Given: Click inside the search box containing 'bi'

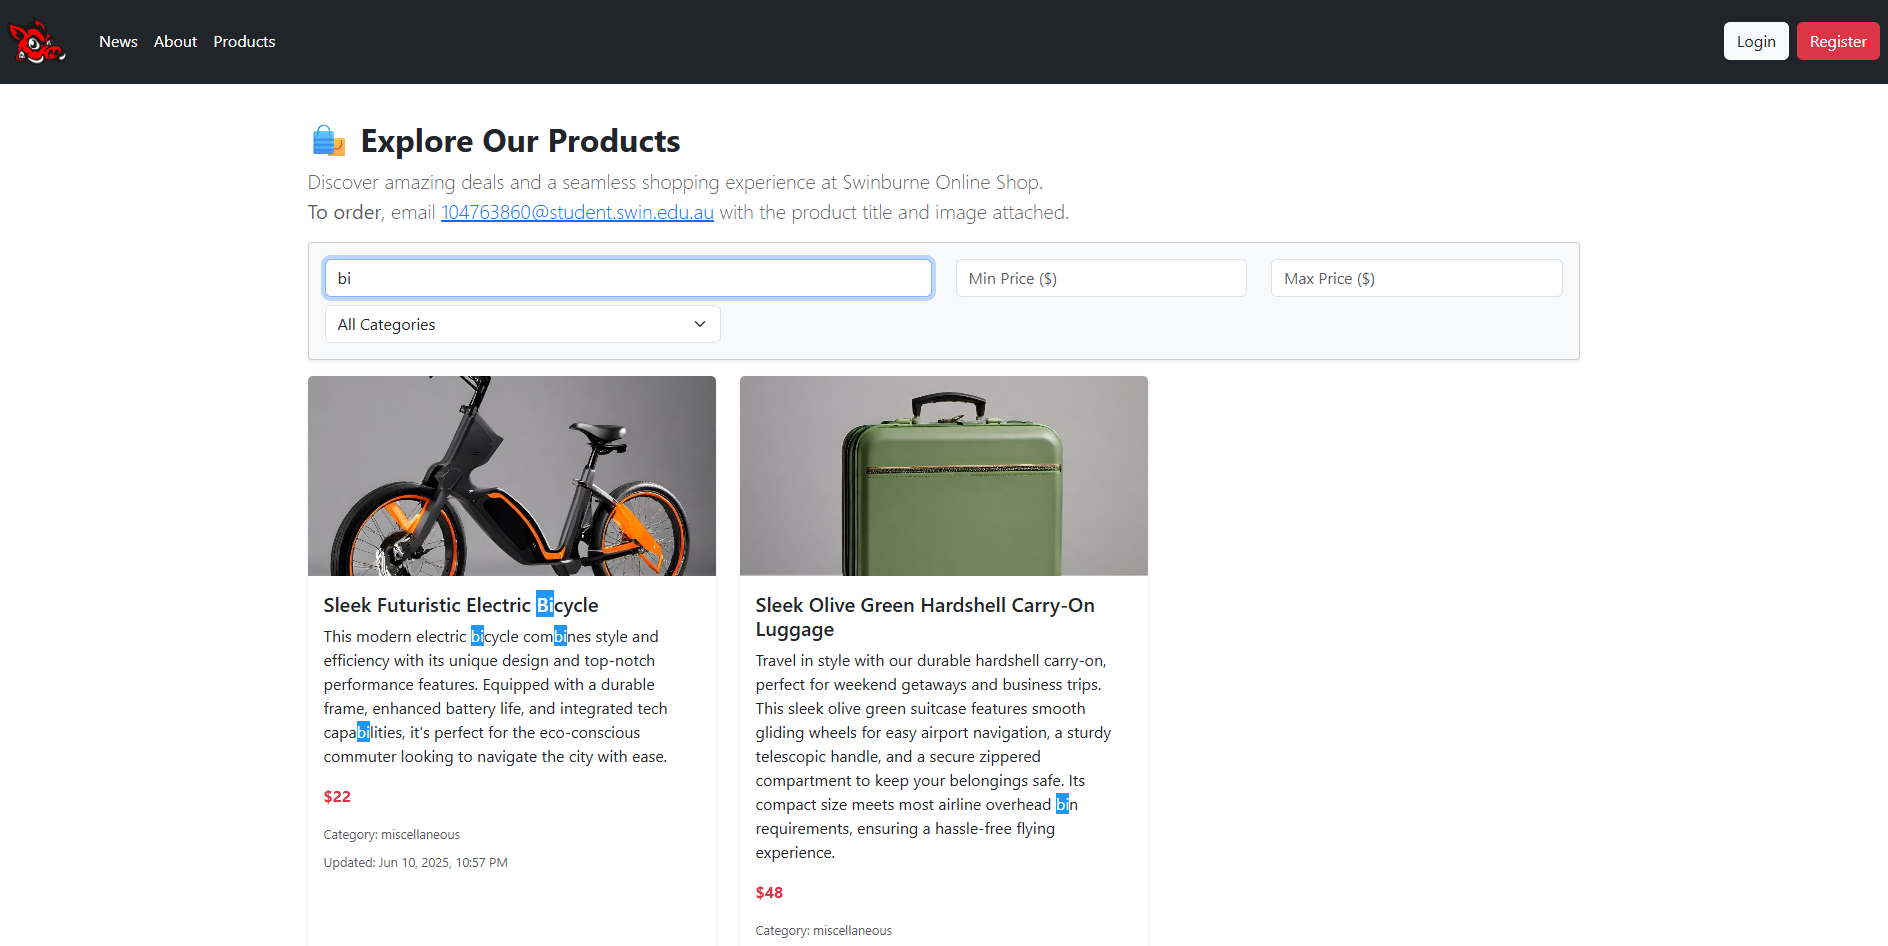Looking at the screenshot, I should [628, 278].
